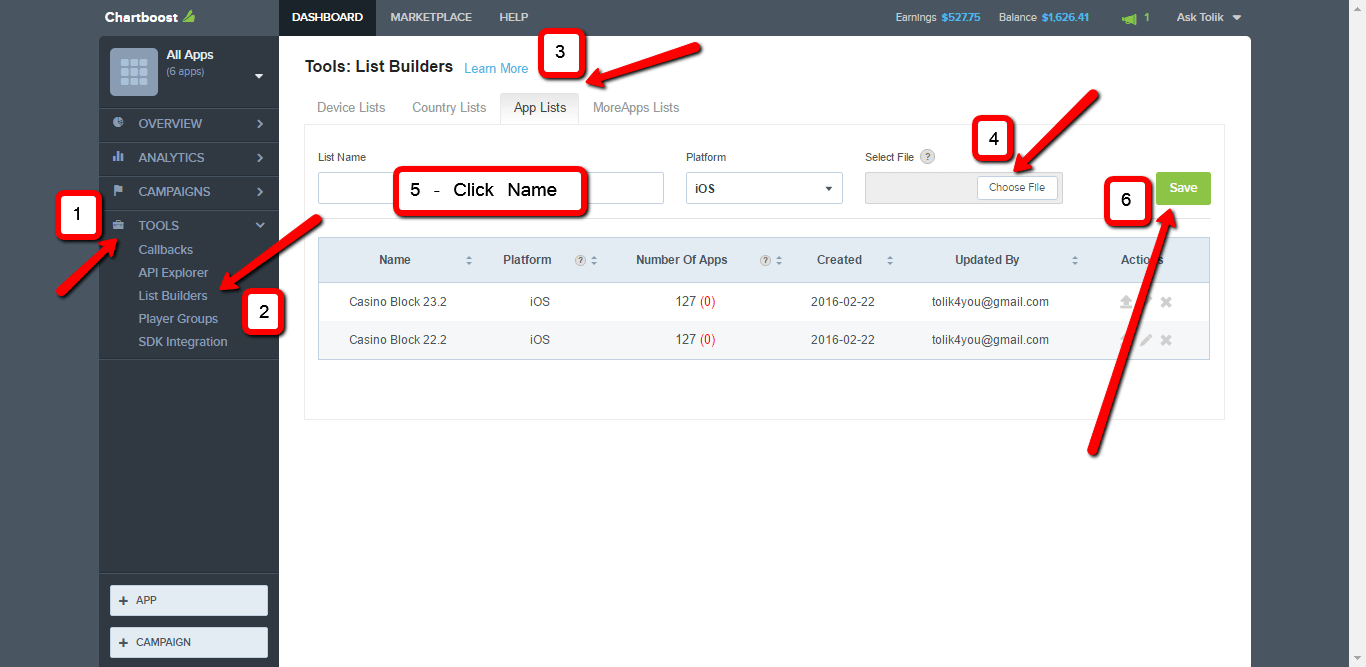Image resolution: width=1366 pixels, height=667 pixels.
Task: Click the Casino Block 22.2 name cell
Action: point(398,340)
